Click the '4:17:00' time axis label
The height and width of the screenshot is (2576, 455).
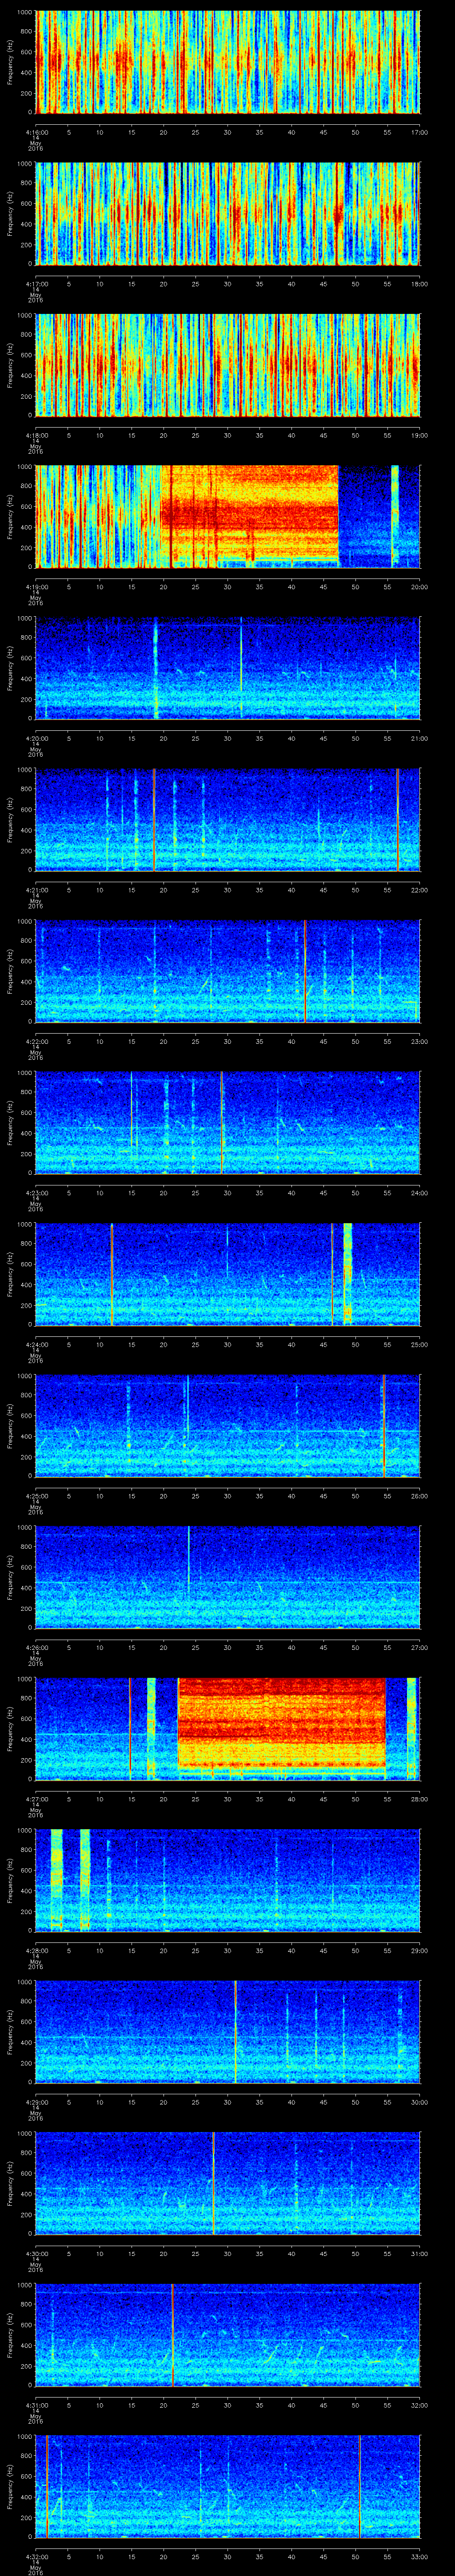tap(36, 284)
